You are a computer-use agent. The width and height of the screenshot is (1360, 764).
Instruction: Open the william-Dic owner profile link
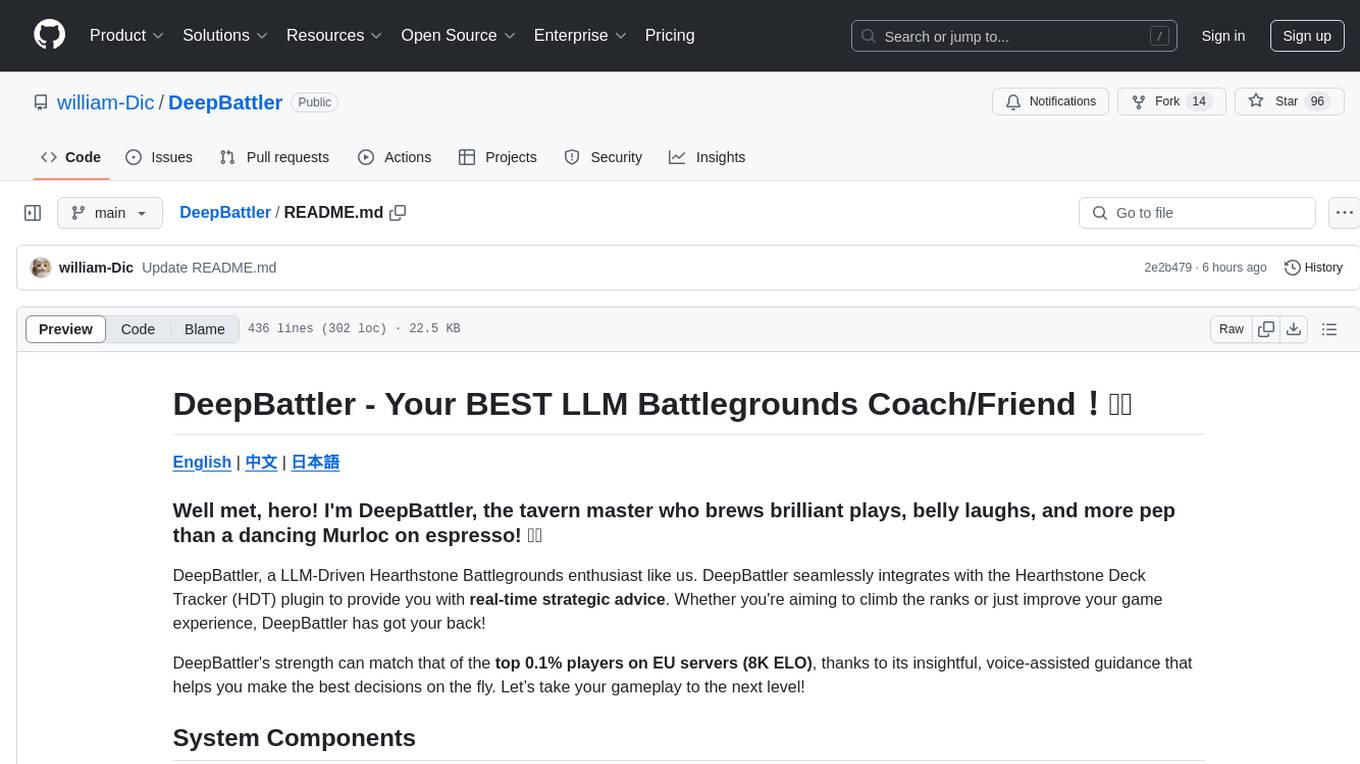[106, 102]
